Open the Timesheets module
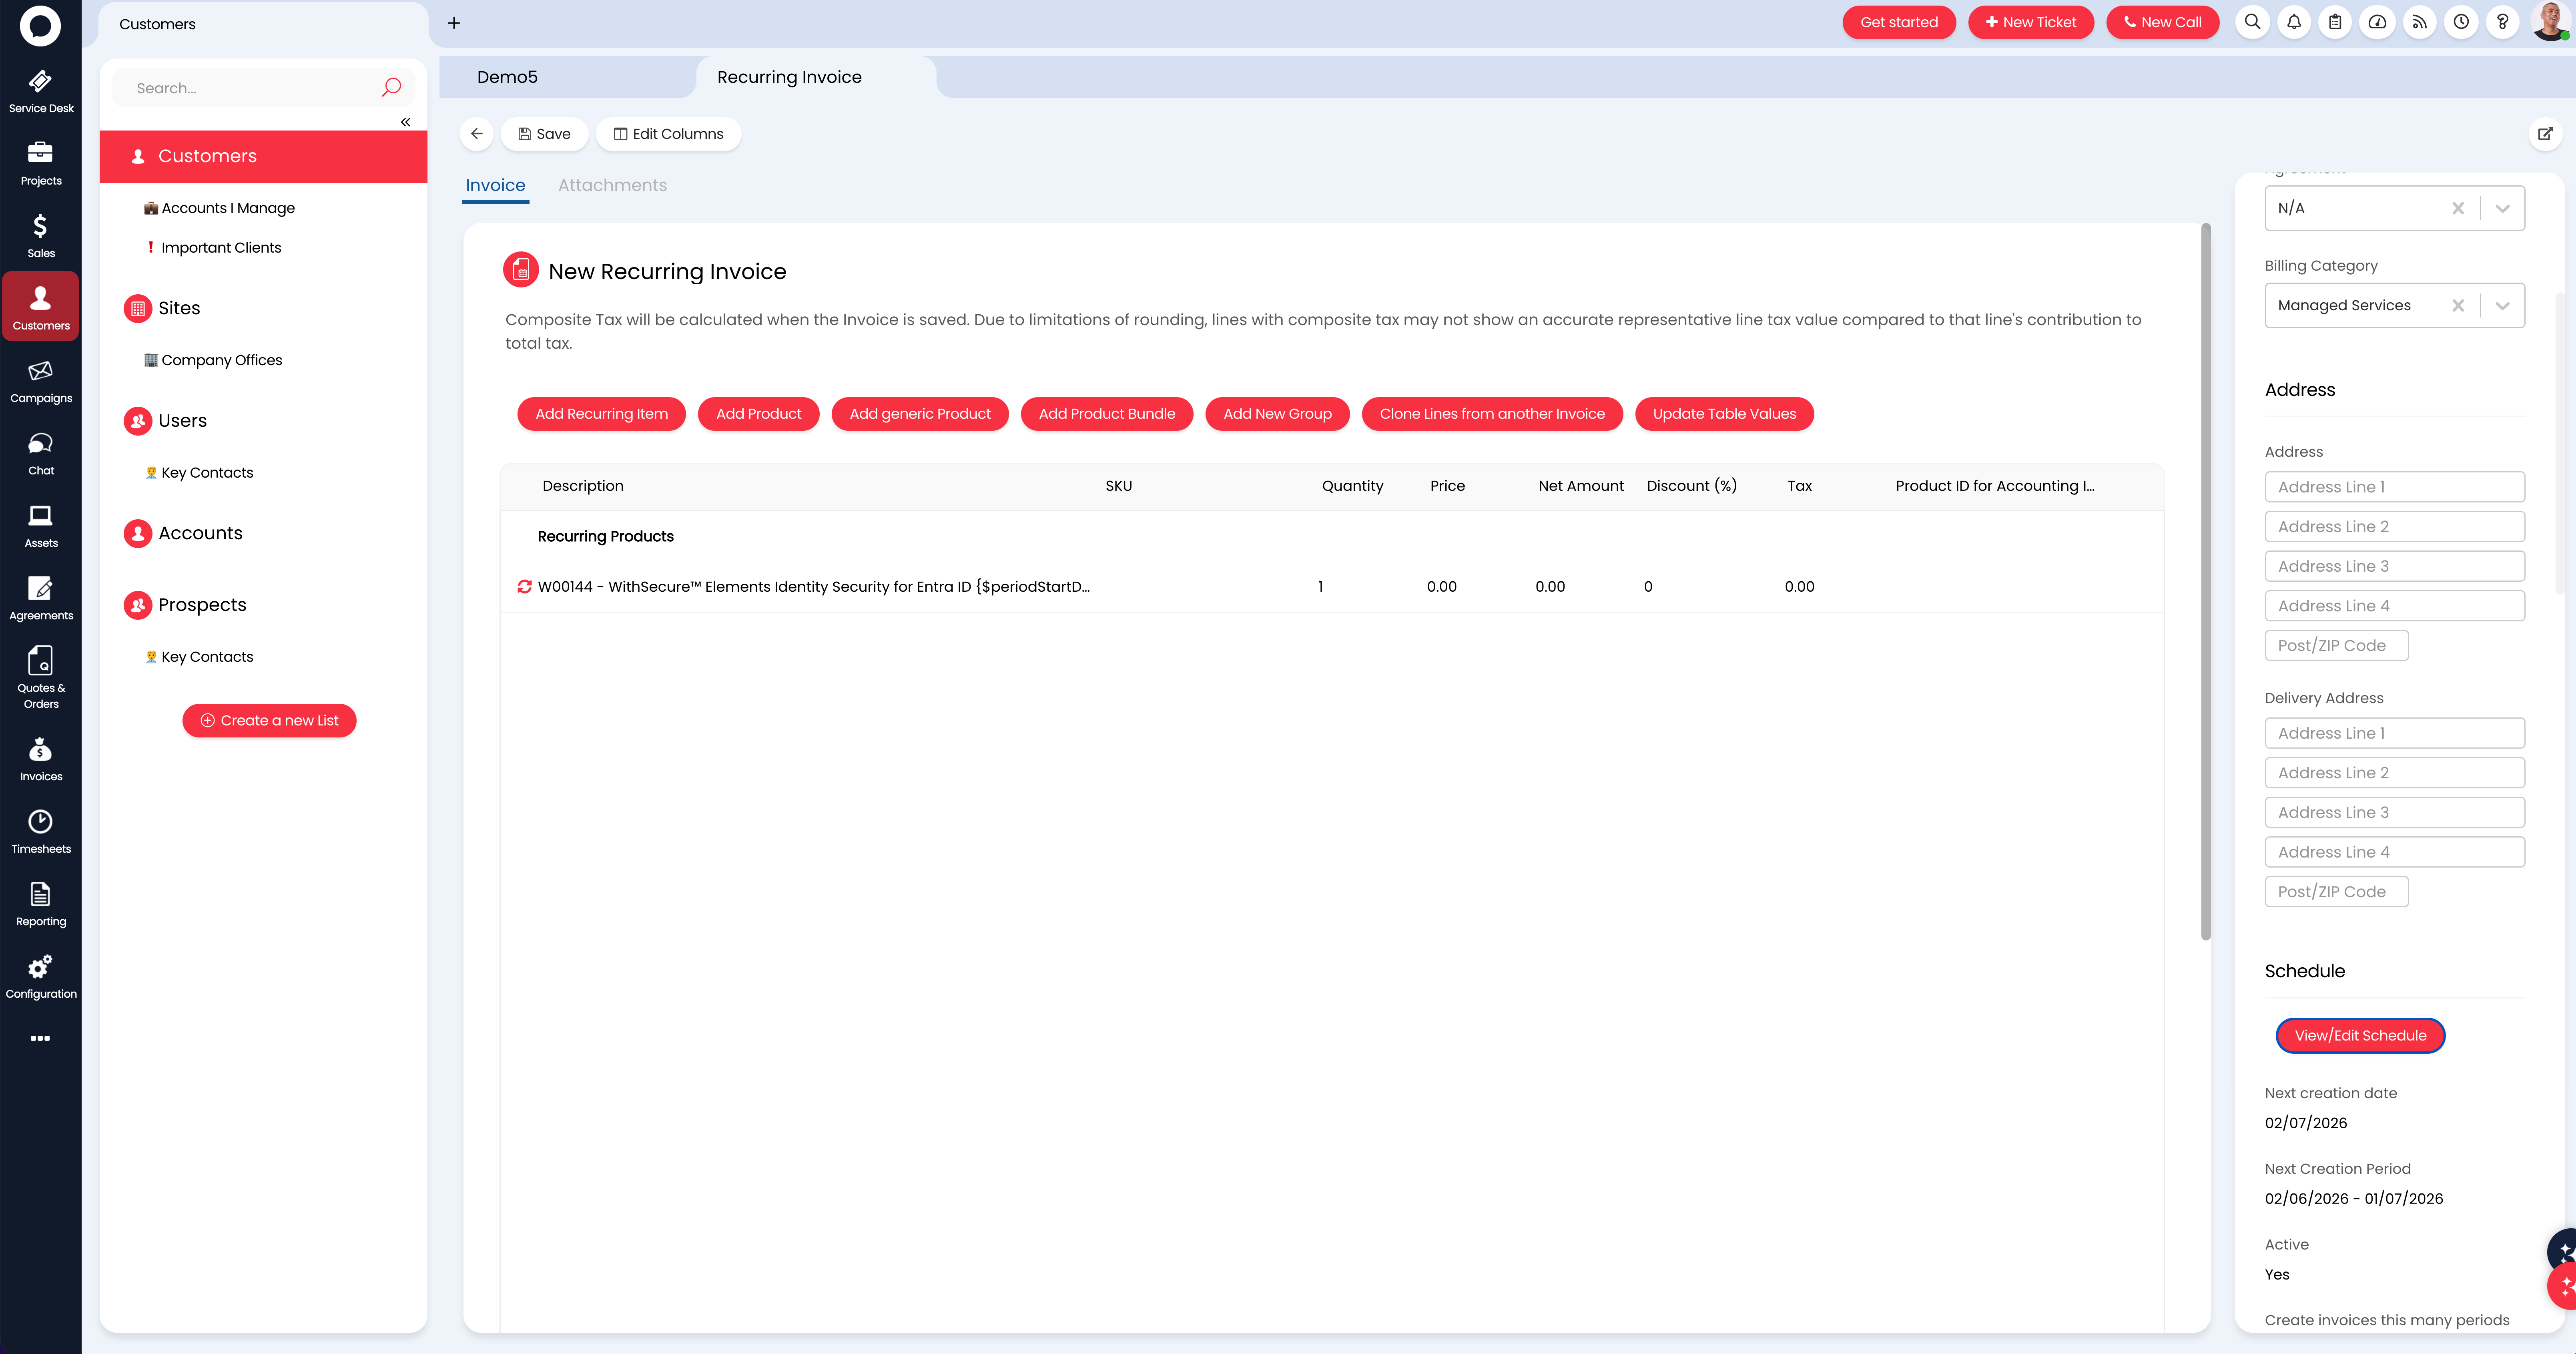Image resolution: width=2576 pixels, height=1354 pixels. pos(40,832)
